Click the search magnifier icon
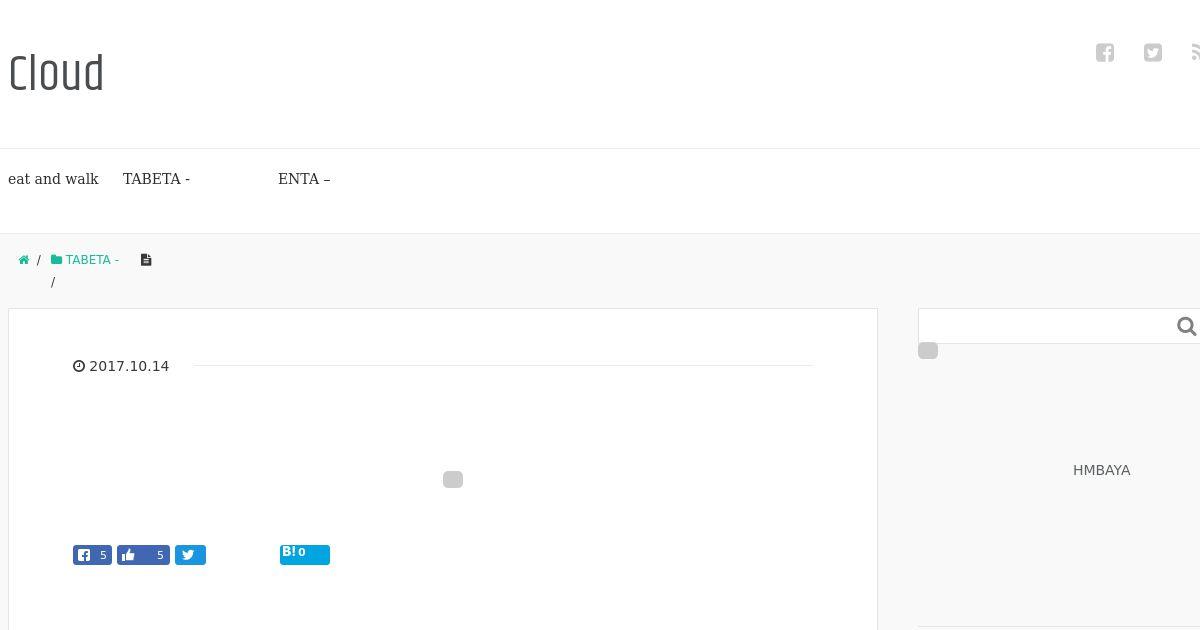This screenshot has width=1200, height=630. (x=1187, y=326)
